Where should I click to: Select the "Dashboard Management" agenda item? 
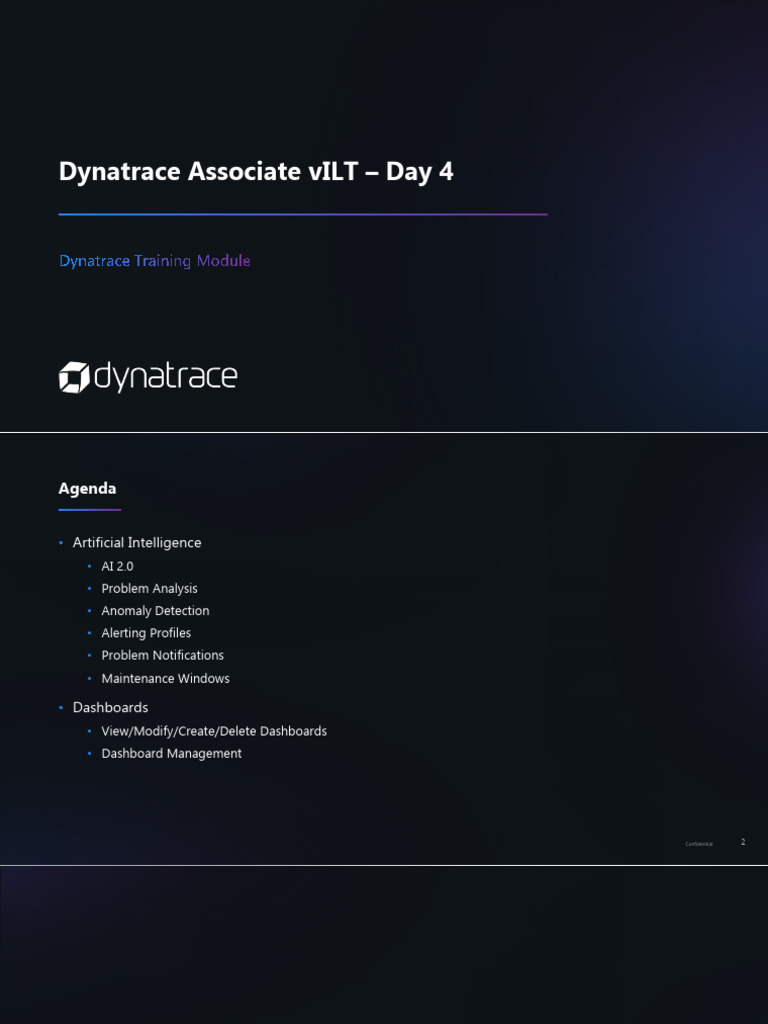(x=172, y=753)
